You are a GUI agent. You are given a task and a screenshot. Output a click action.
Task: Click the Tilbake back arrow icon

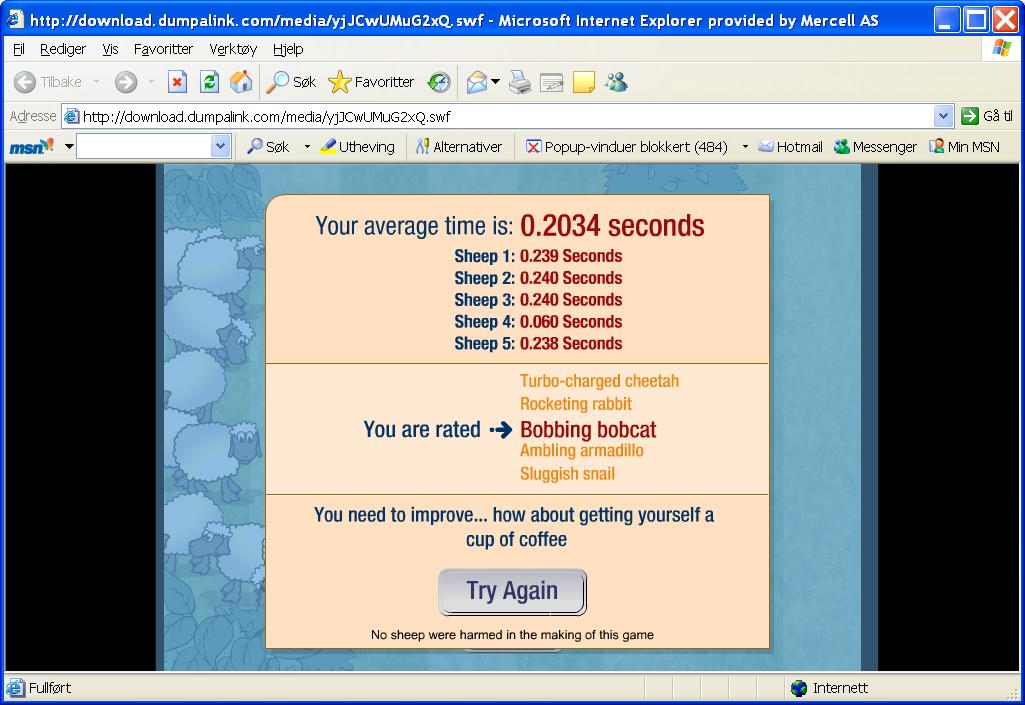[25, 82]
